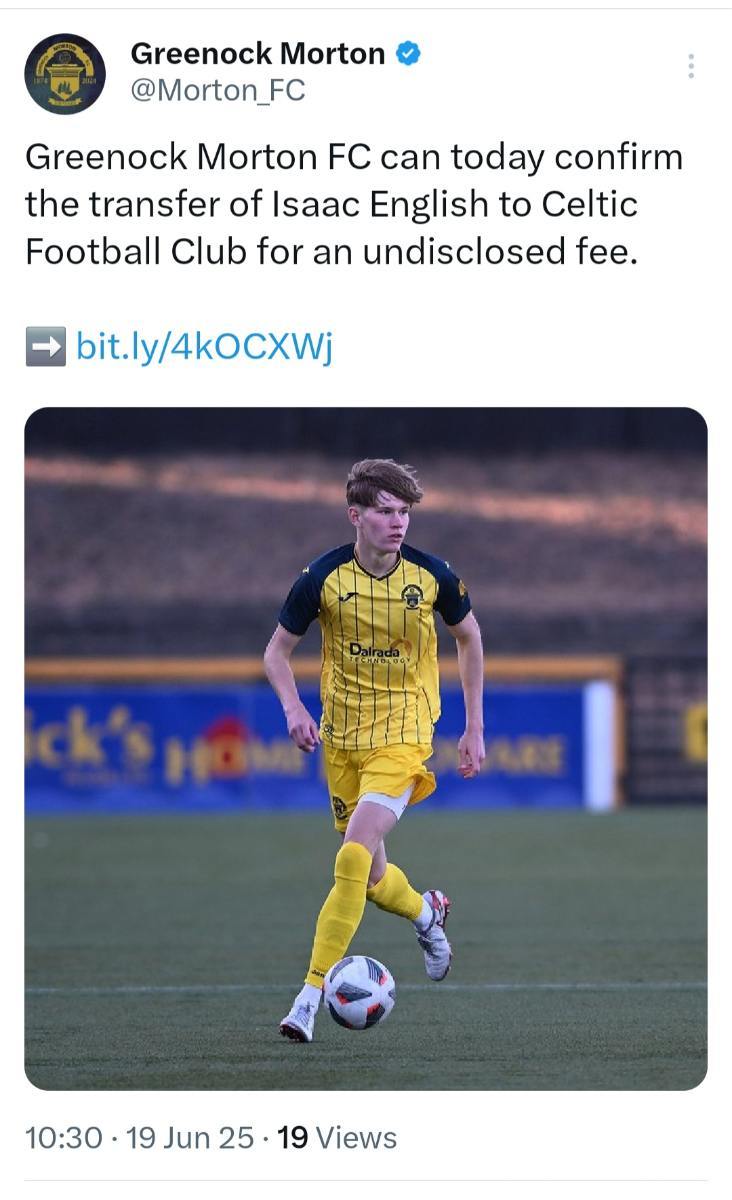Click the word Celtic in the tweet
The width and height of the screenshot is (732, 1200).
tap(590, 204)
